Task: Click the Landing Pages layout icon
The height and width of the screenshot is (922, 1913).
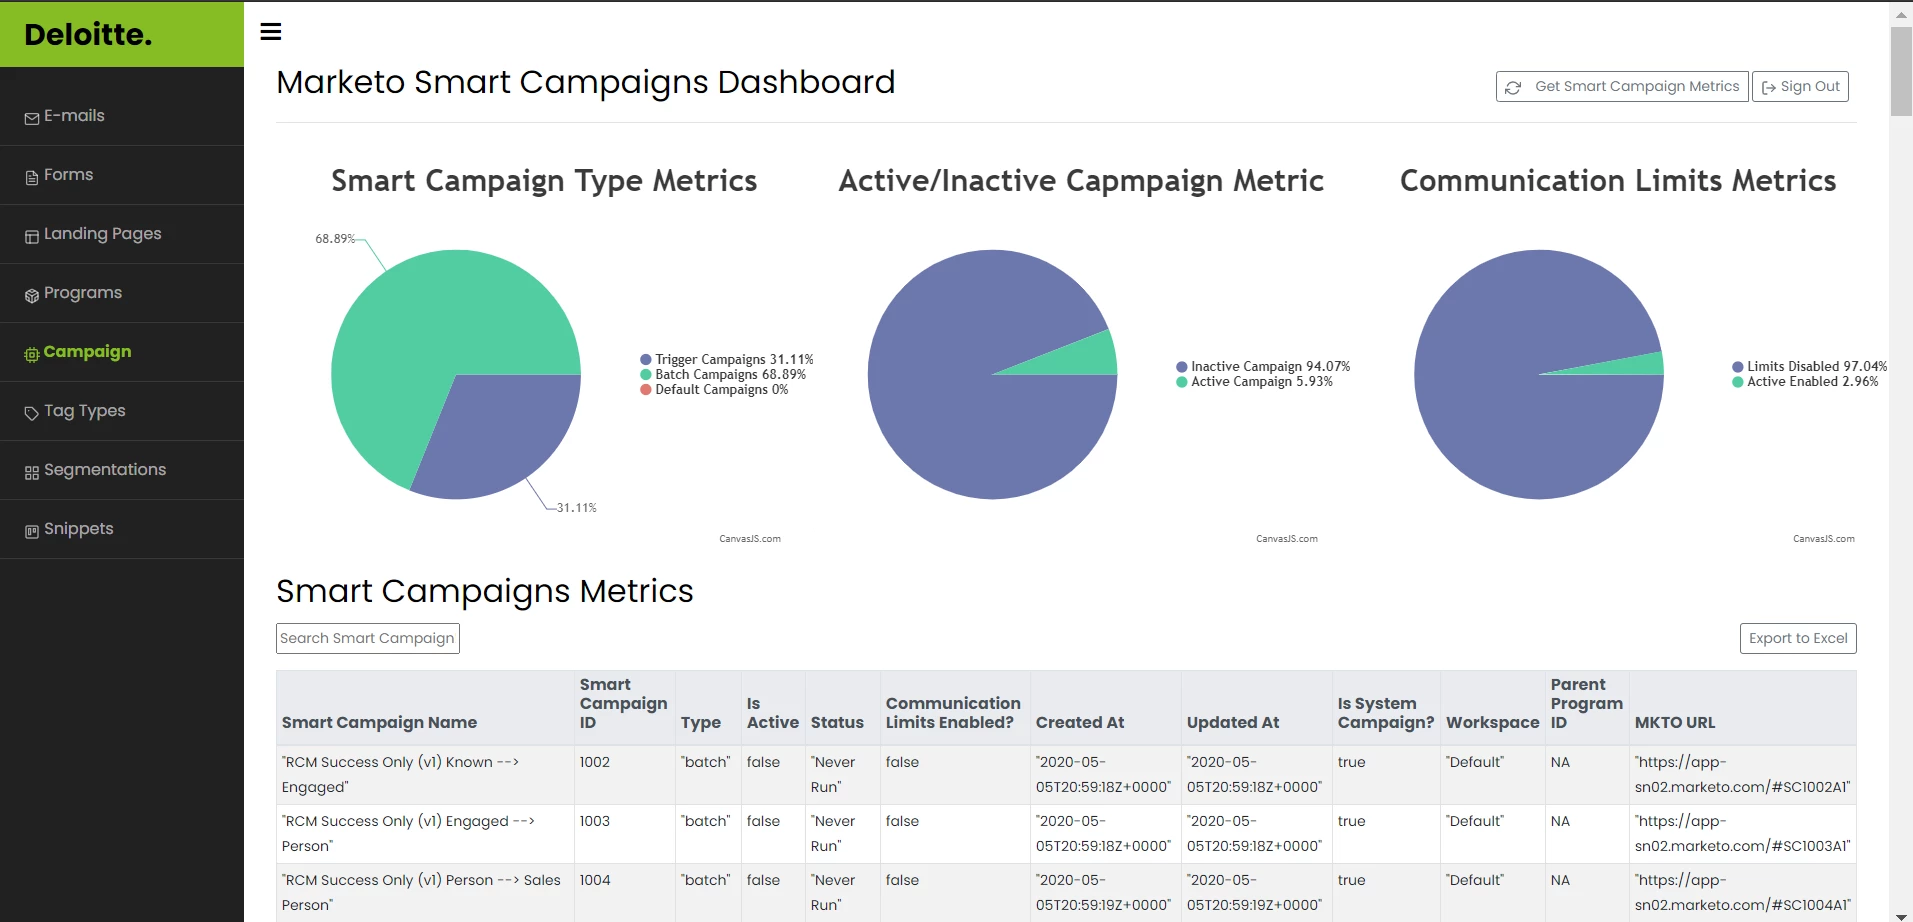Action: (32, 236)
